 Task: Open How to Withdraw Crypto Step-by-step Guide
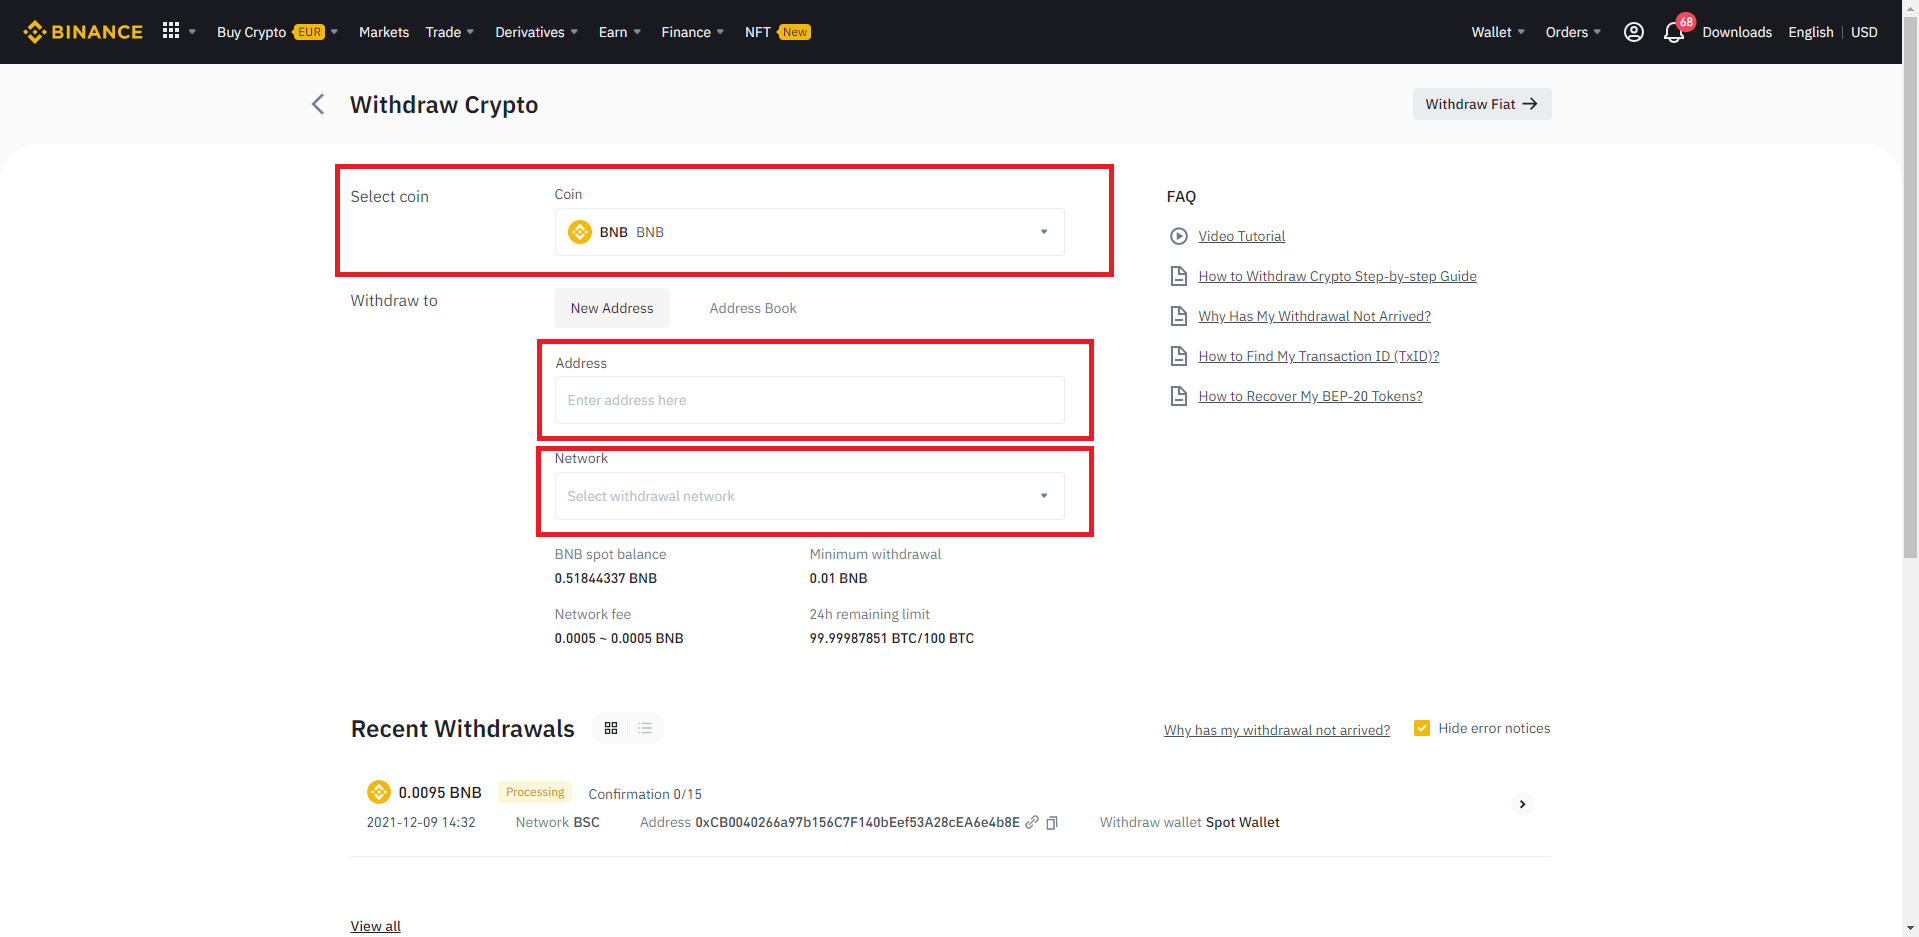[1337, 276]
